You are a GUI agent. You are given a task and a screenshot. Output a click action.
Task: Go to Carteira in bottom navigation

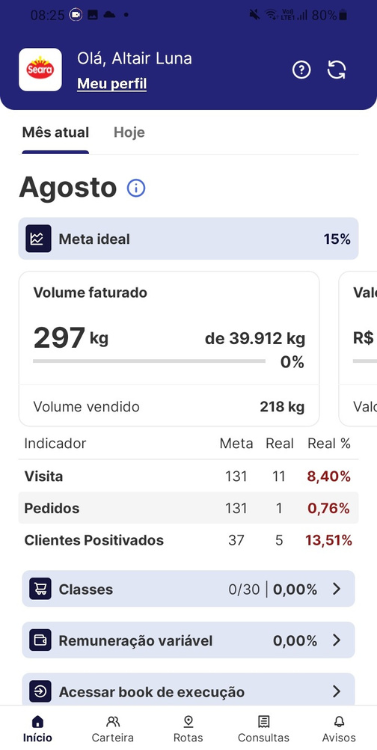pyautogui.click(x=113, y=729)
